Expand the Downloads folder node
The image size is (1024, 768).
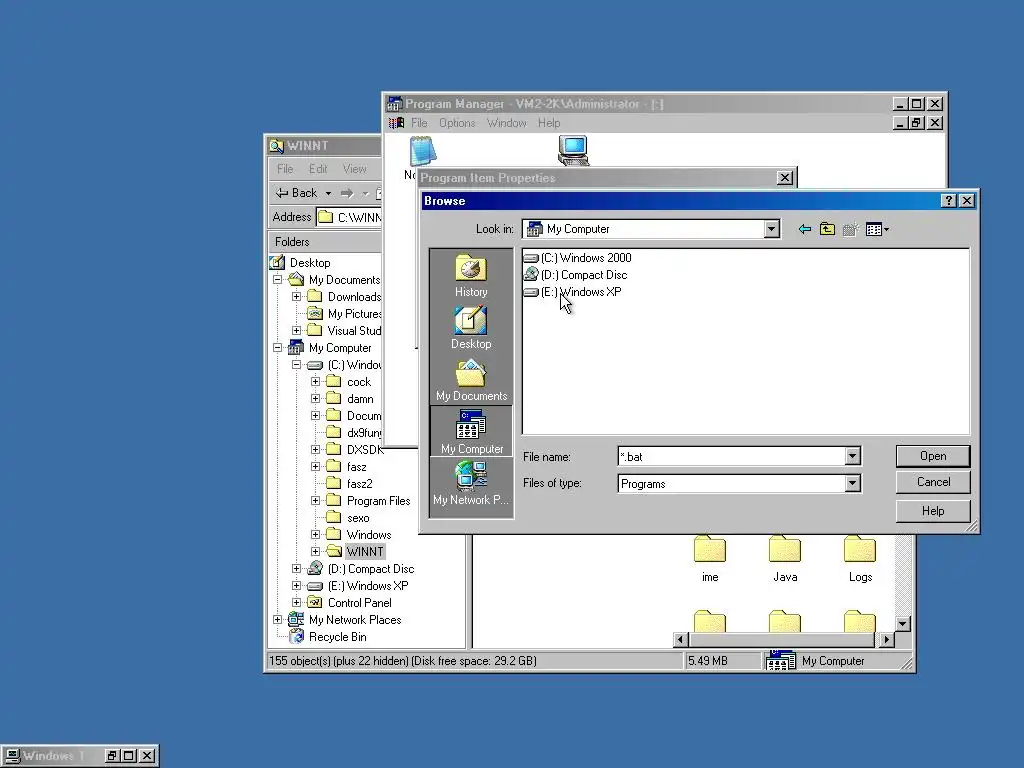pyautogui.click(x=296, y=296)
